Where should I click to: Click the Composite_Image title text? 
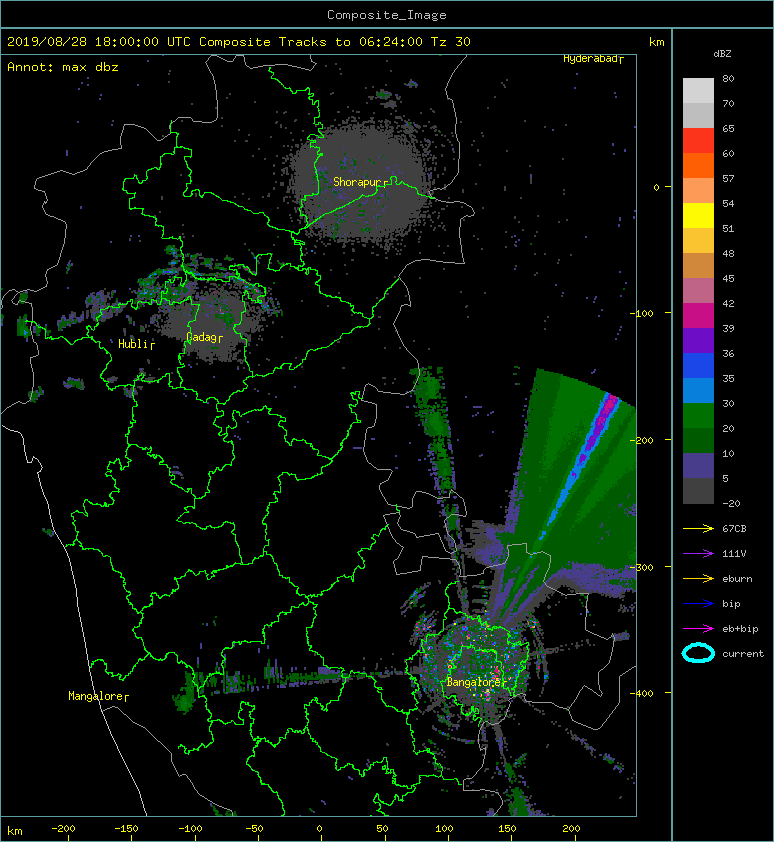point(387,15)
